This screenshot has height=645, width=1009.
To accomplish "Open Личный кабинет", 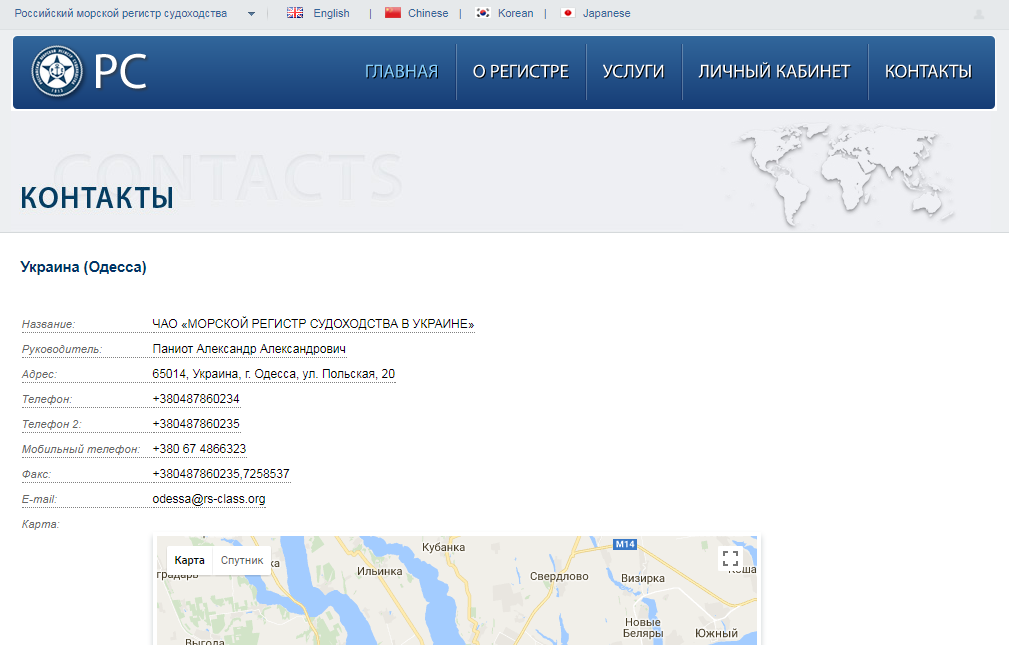I will pos(774,71).
